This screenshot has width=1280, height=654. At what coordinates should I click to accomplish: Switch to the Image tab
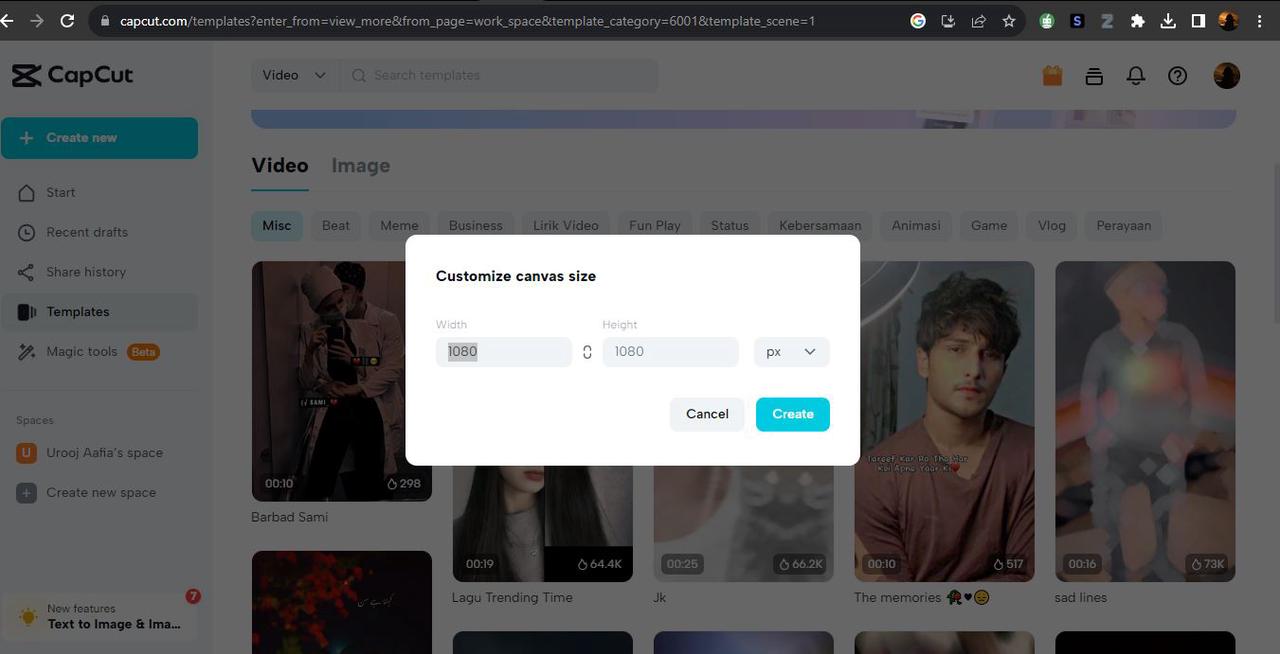click(360, 166)
